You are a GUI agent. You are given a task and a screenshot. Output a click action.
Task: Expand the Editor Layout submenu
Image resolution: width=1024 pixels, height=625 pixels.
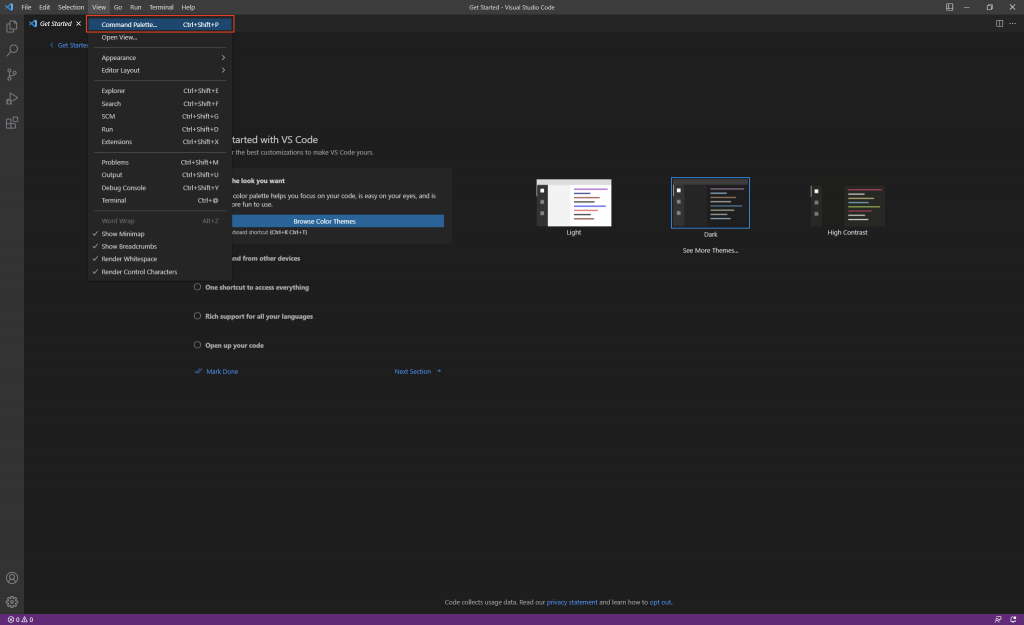click(160, 70)
